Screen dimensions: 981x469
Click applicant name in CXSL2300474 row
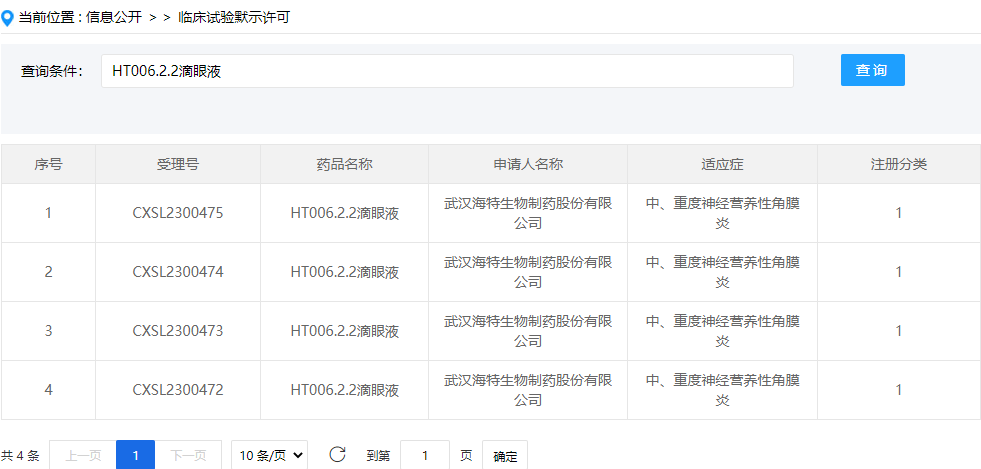point(528,272)
